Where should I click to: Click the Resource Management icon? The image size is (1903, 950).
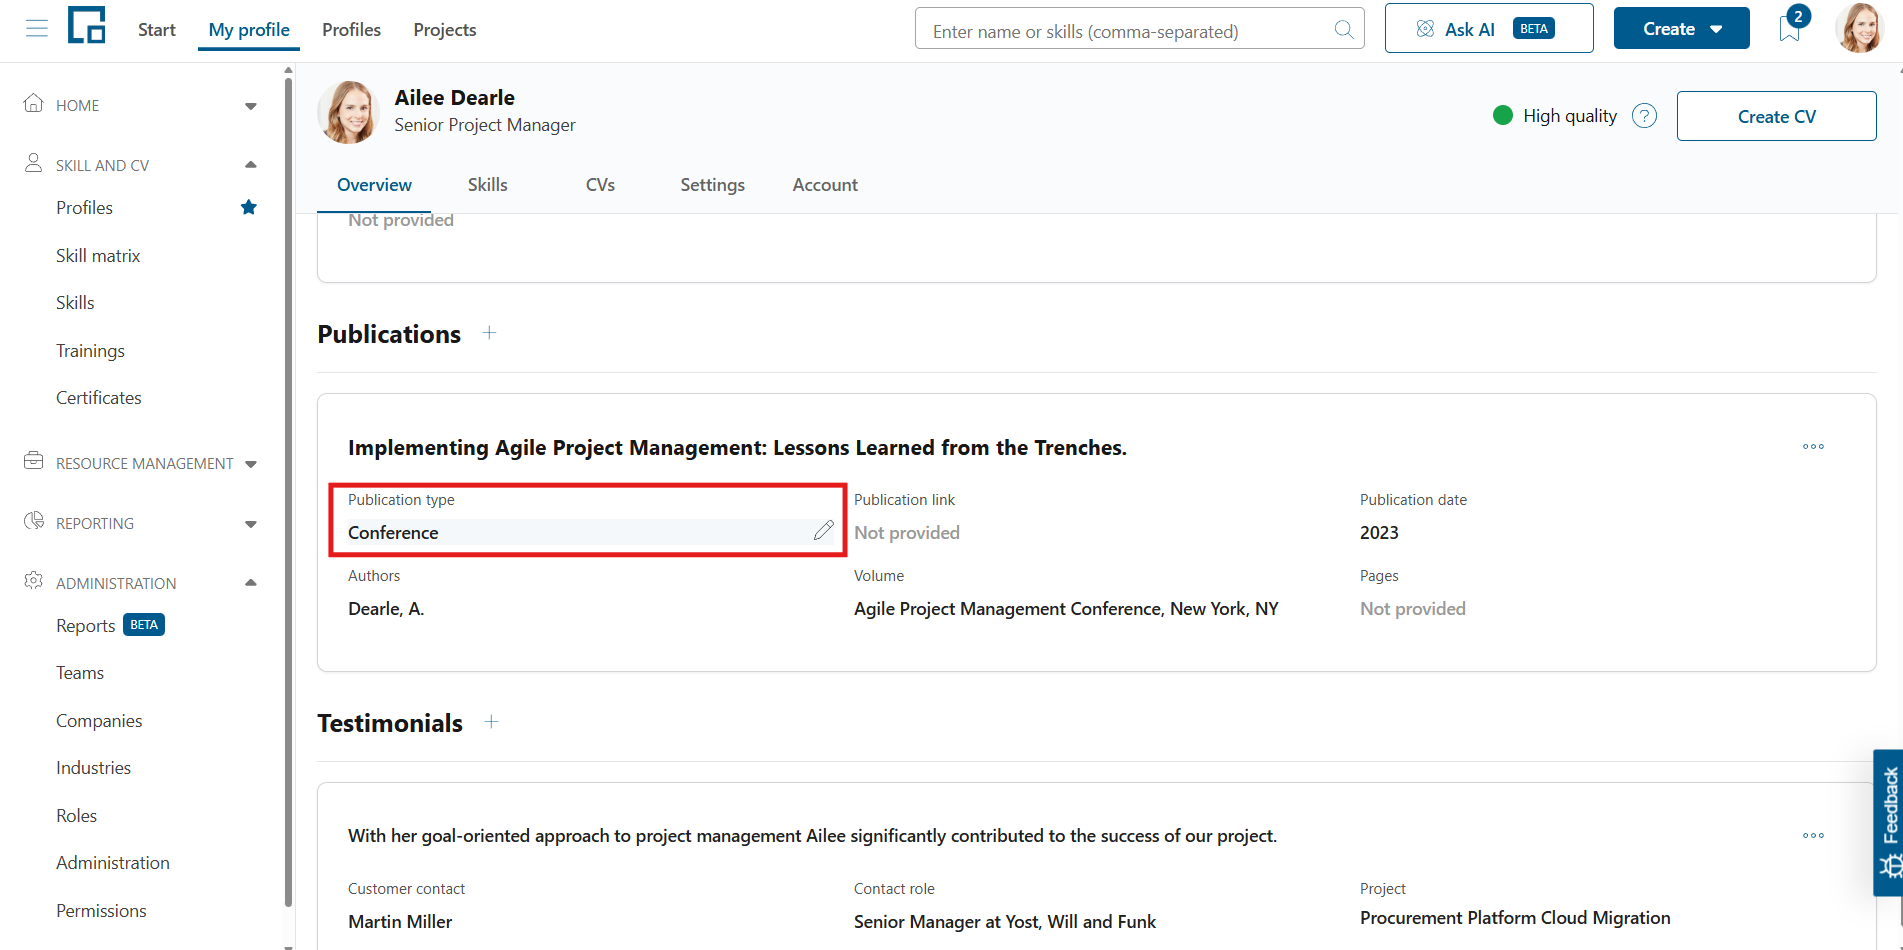pos(34,461)
